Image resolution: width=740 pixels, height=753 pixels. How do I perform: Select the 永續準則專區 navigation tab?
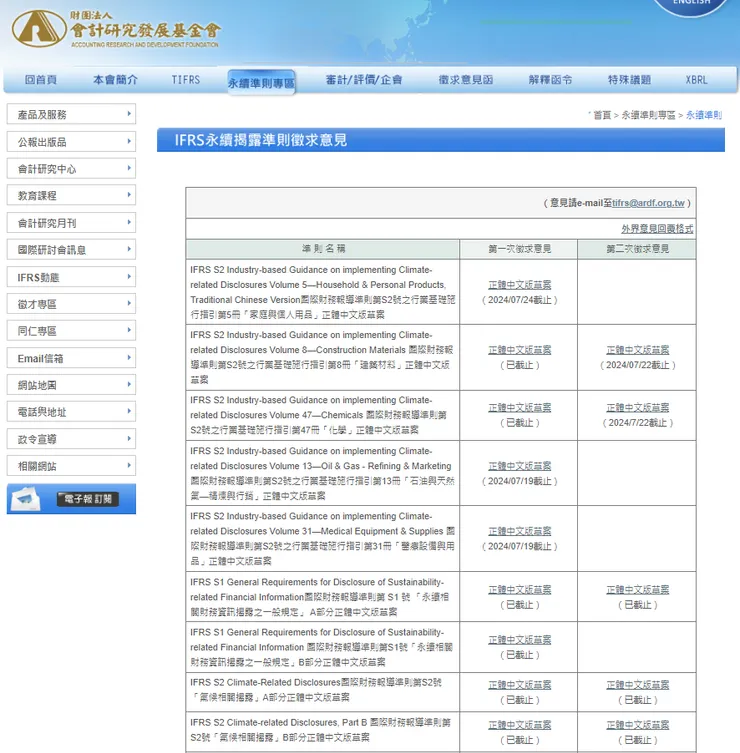(x=261, y=83)
